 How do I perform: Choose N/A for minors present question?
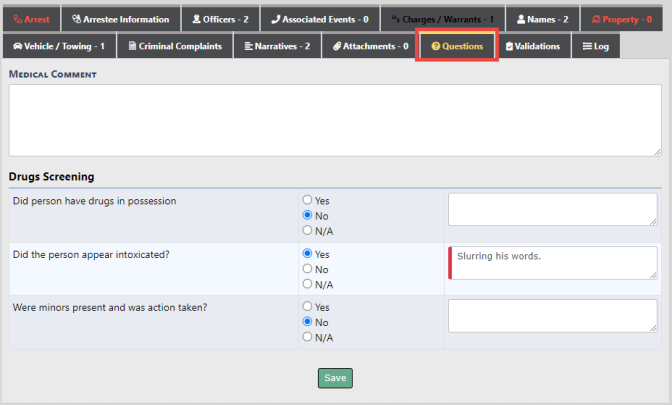pos(308,337)
